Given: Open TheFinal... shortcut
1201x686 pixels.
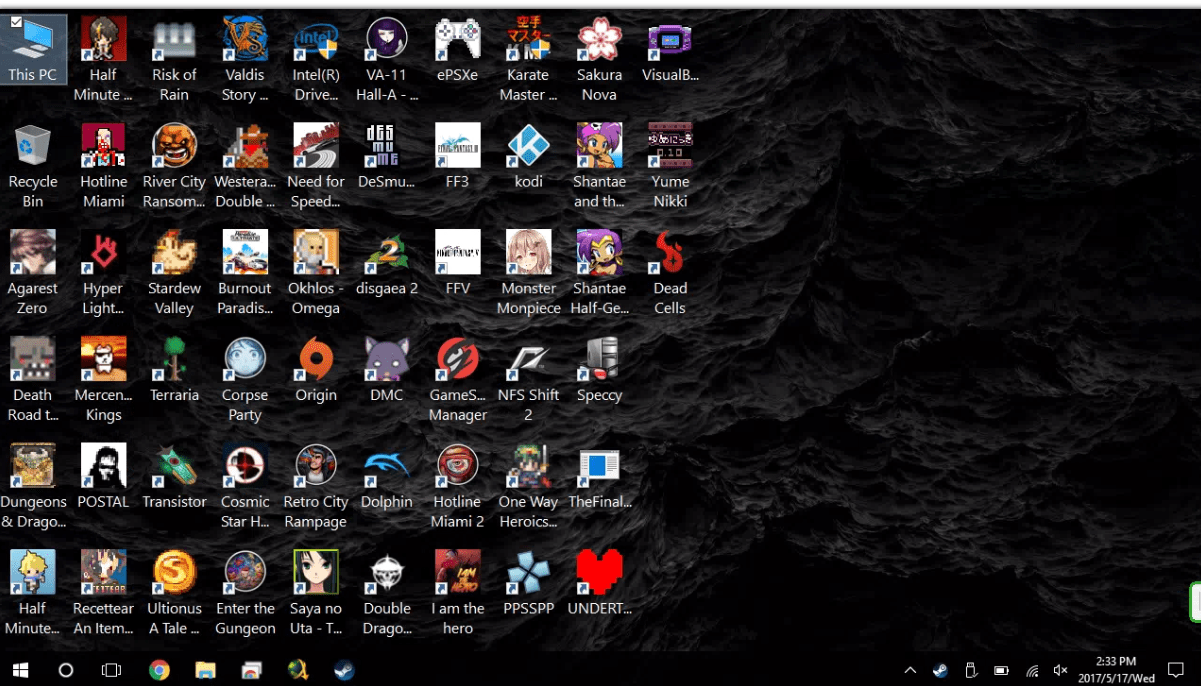Looking at the screenshot, I should point(600,466).
